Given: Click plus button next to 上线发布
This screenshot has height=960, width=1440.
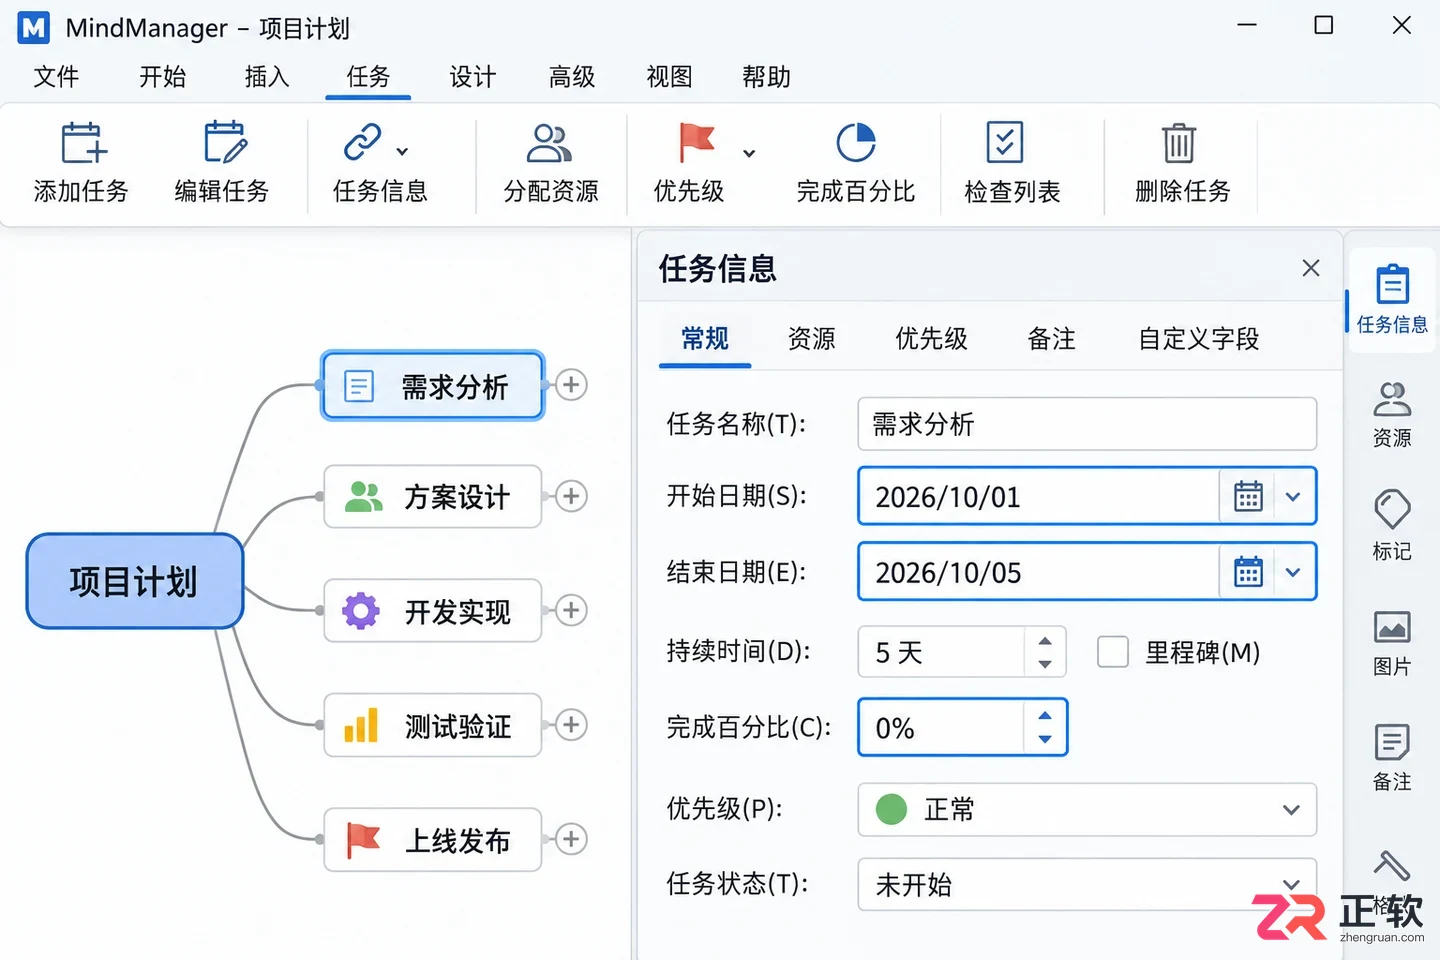Looking at the screenshot, I should [571, 839].
